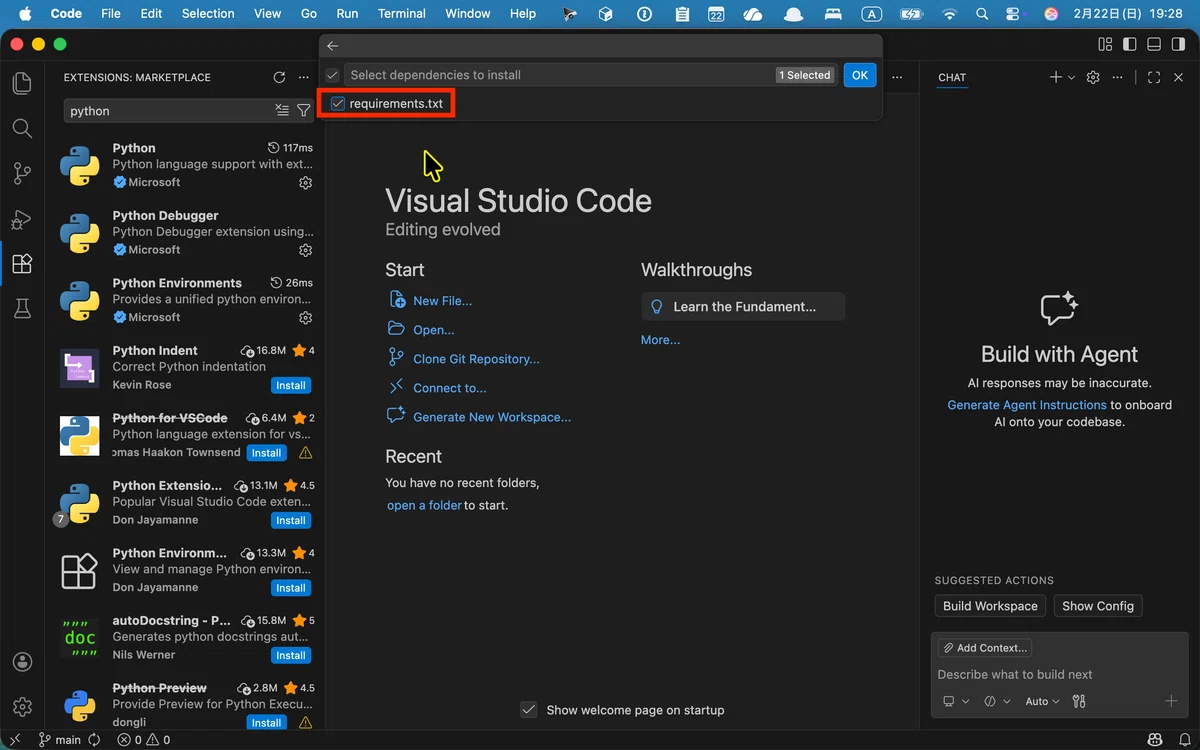Filter extensions with the funnel icon

click(304, 111)
